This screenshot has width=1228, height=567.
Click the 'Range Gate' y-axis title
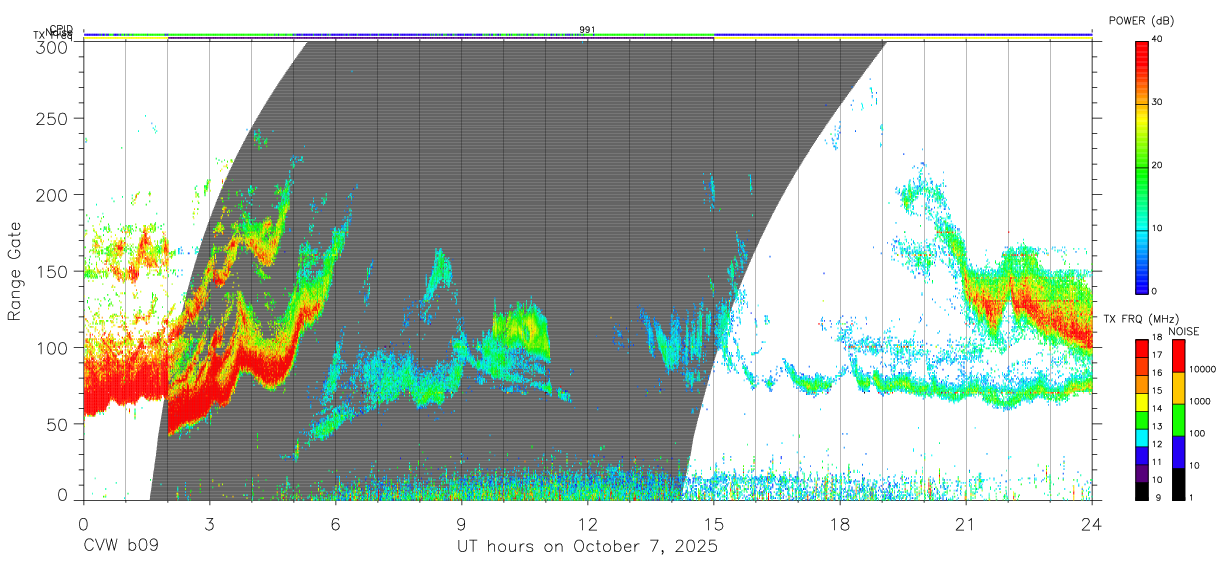coord(16,271)
